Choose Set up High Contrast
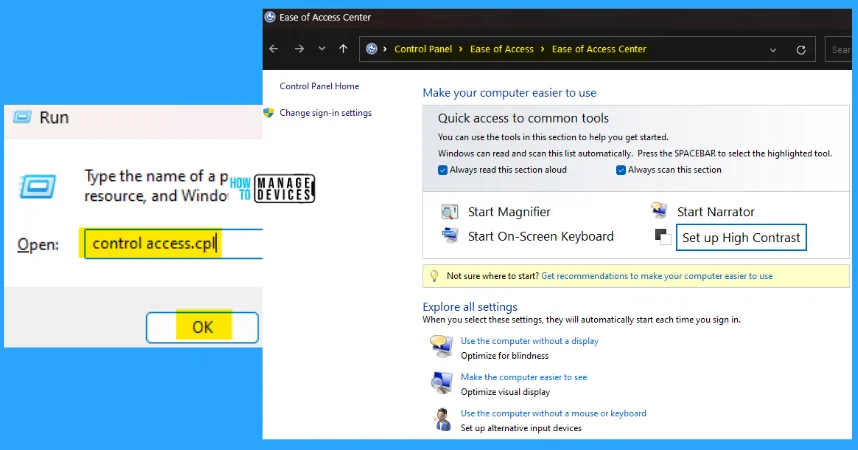 [x=741, y=238]
